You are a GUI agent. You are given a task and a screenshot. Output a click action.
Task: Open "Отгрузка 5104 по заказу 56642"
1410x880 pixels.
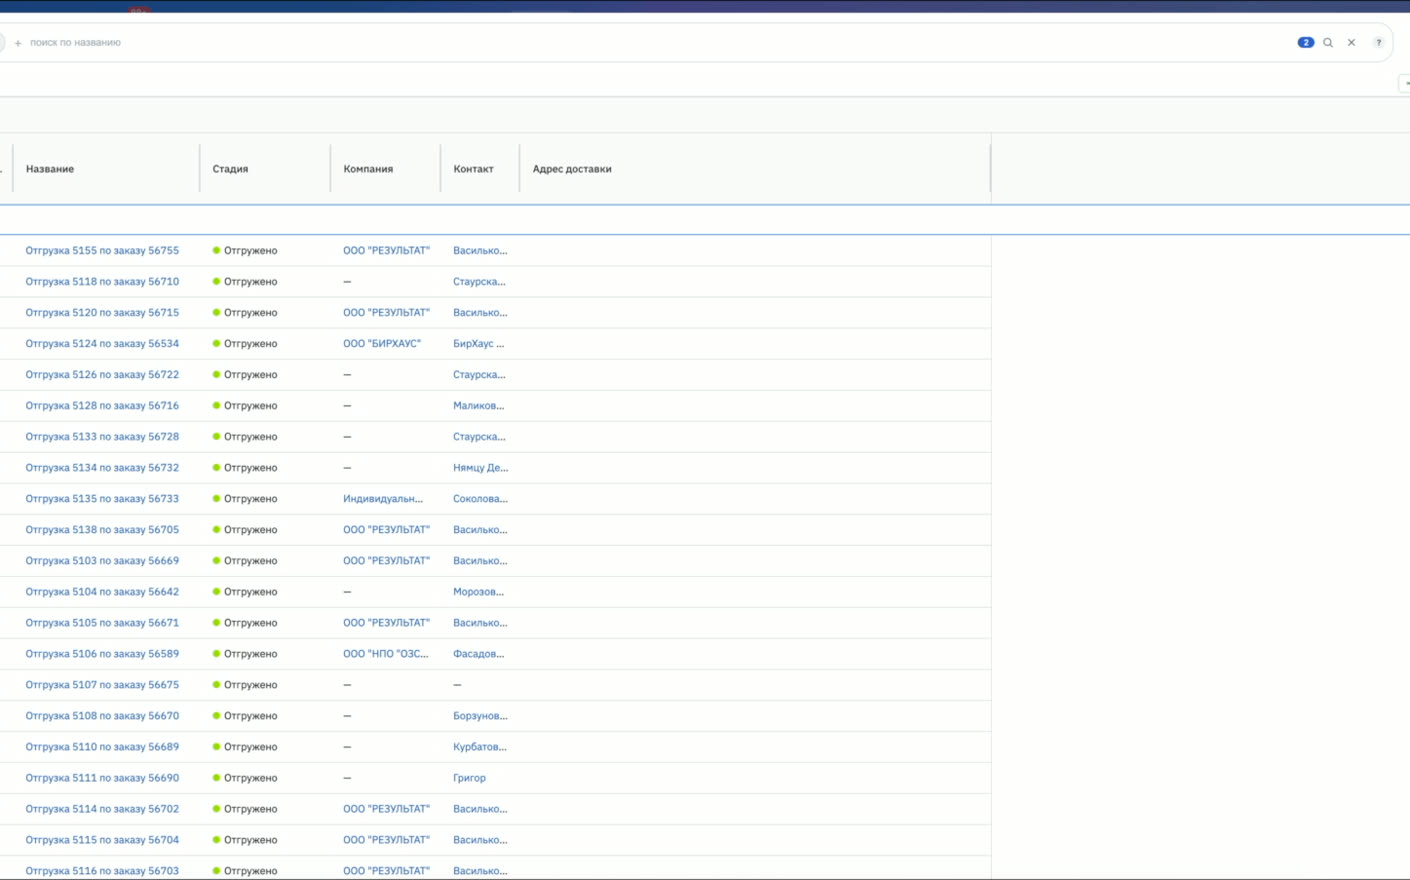(x=102, y=592)
